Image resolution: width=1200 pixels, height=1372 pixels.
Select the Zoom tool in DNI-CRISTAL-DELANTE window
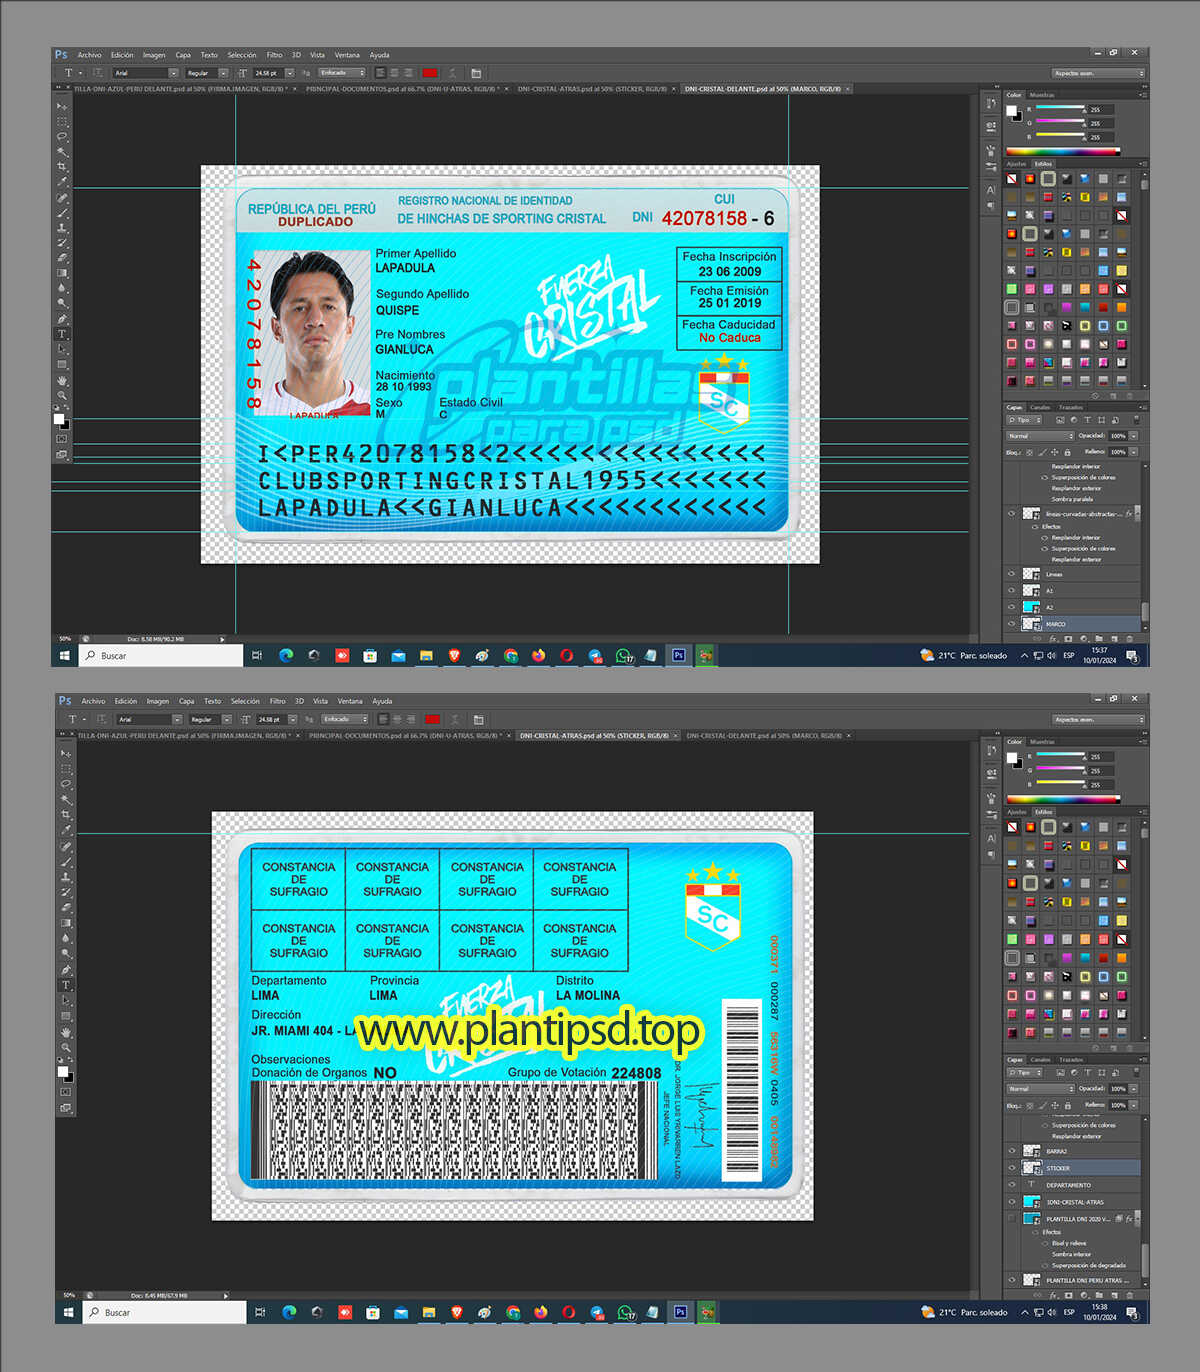click(62, 395)
